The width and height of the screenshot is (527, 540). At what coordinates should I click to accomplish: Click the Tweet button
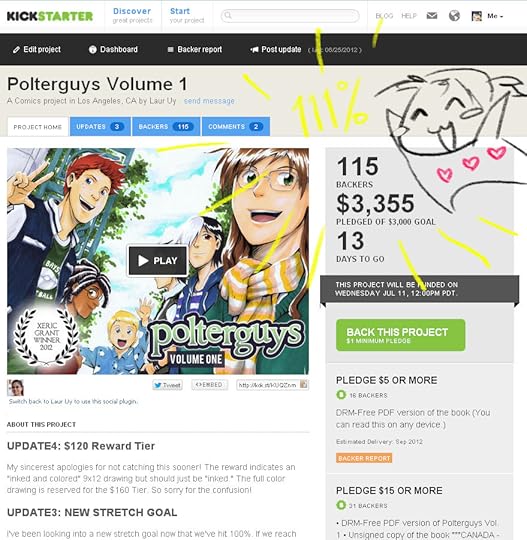167,385
